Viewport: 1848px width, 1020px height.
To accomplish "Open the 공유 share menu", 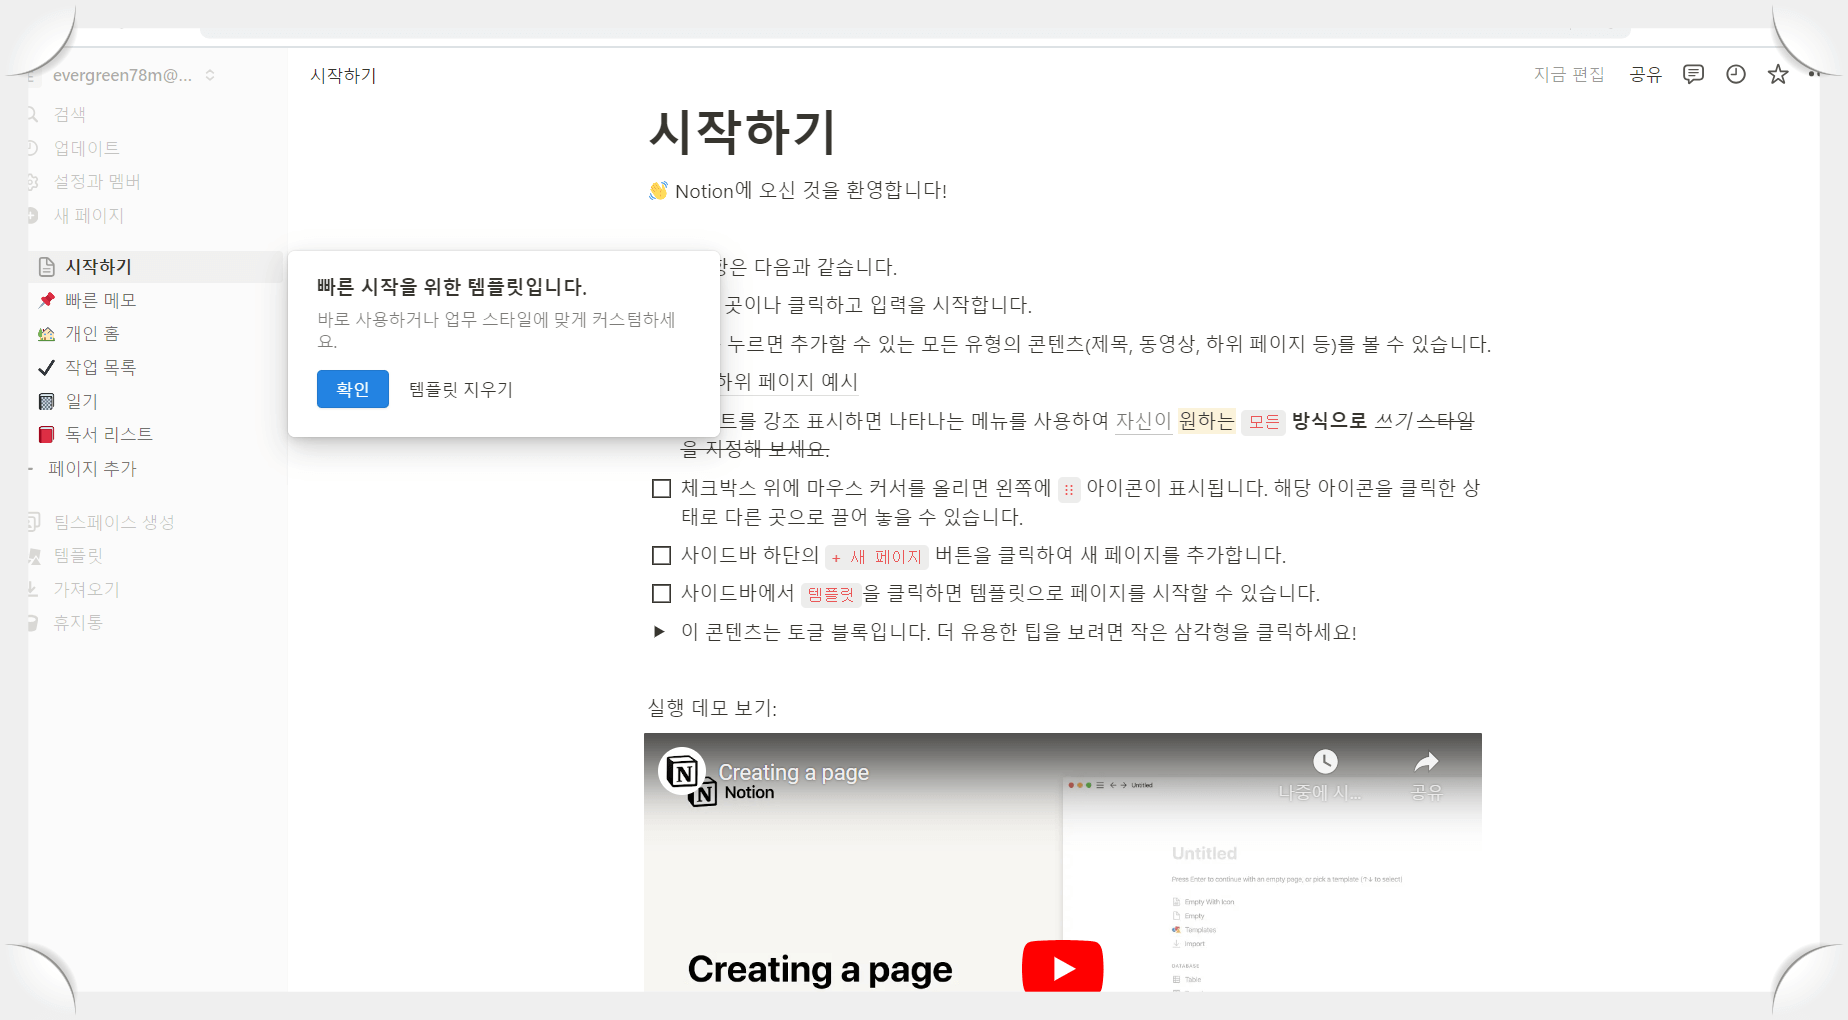I will [1645, 73].
